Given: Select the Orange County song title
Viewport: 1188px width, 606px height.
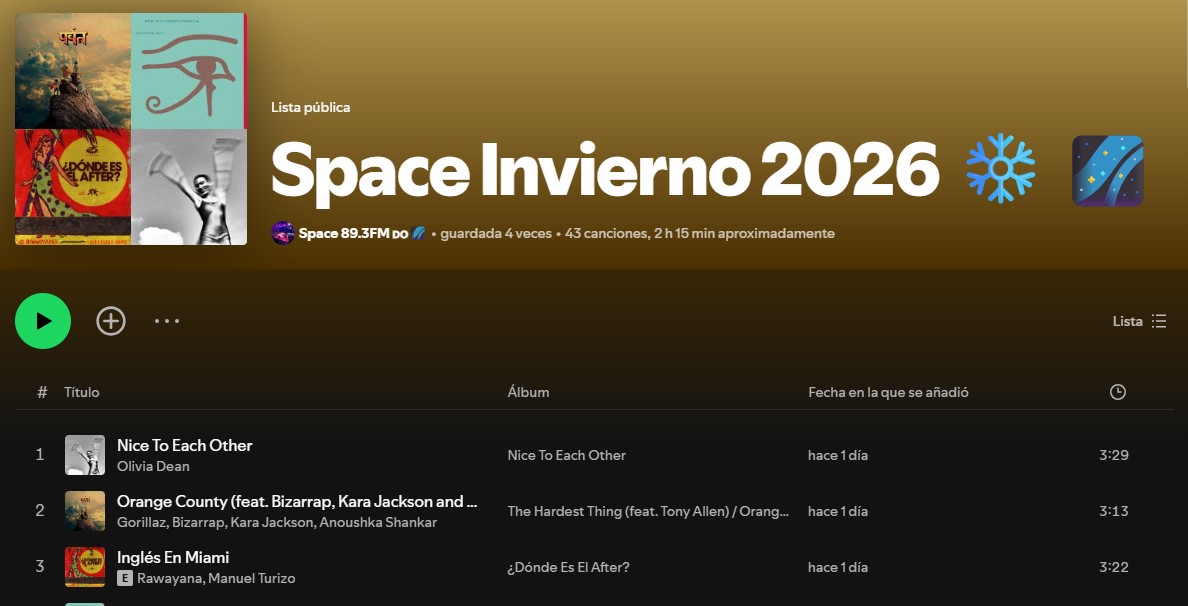Looking at the screenshot, I should pyautogui.click(x=297, y=501).
